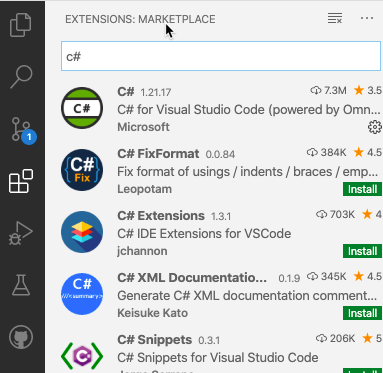The image size is (383, 373).
Task: Open the Search view in activity bar
Action: tap(21, 77)
